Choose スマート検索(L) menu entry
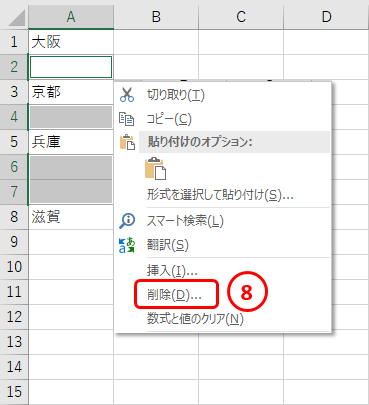This screenshot has width=369, height=405. tap(185, 221)
